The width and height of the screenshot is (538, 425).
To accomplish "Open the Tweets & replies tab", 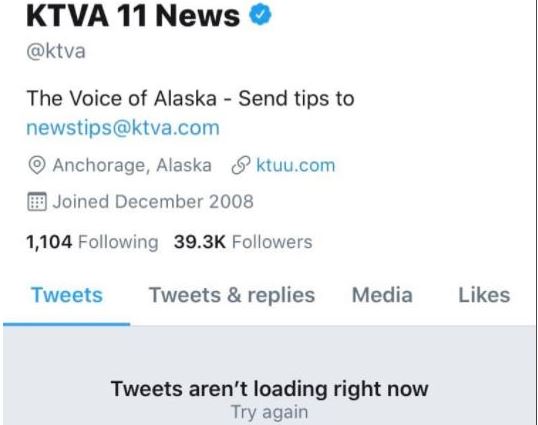I will coord(232,295).
